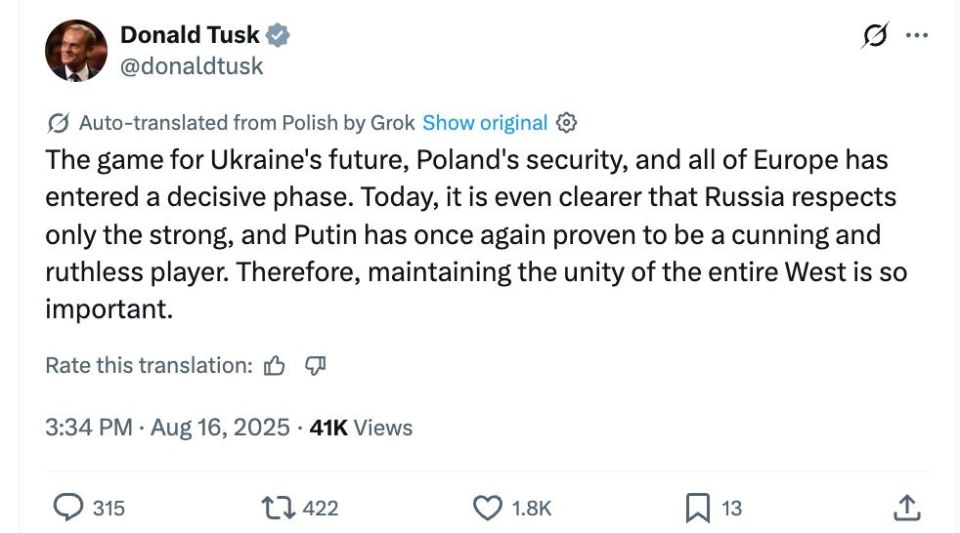
Task: Rate the translation thumbs down
Action: [315, 366]
